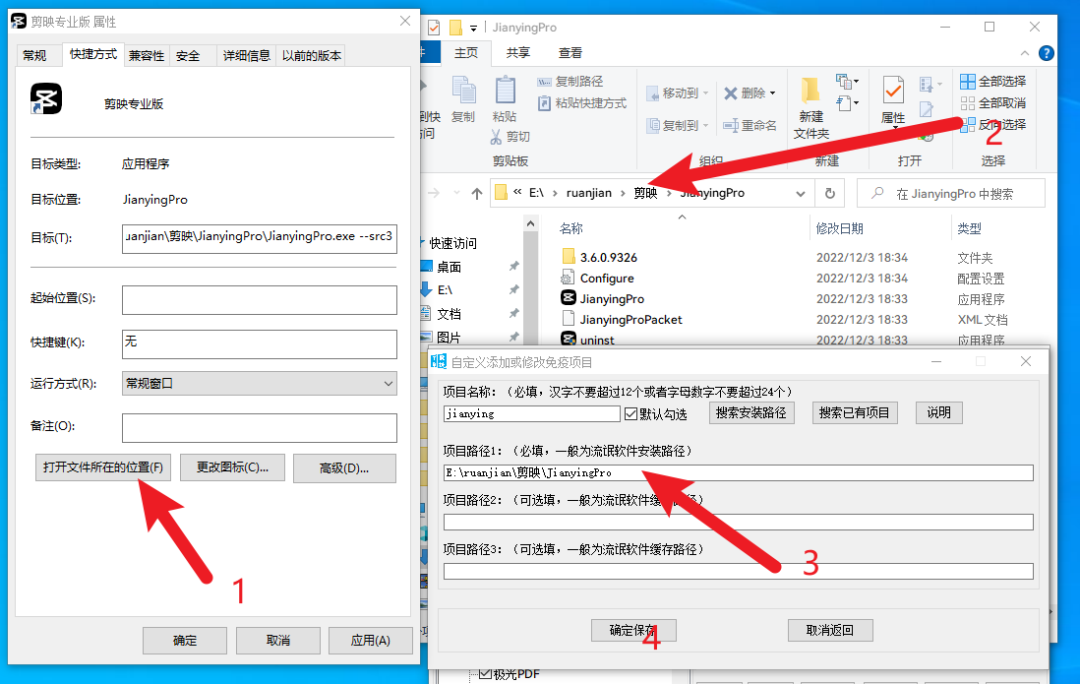
Task: Click 桌面 in quick access pane
Action: 448,267
